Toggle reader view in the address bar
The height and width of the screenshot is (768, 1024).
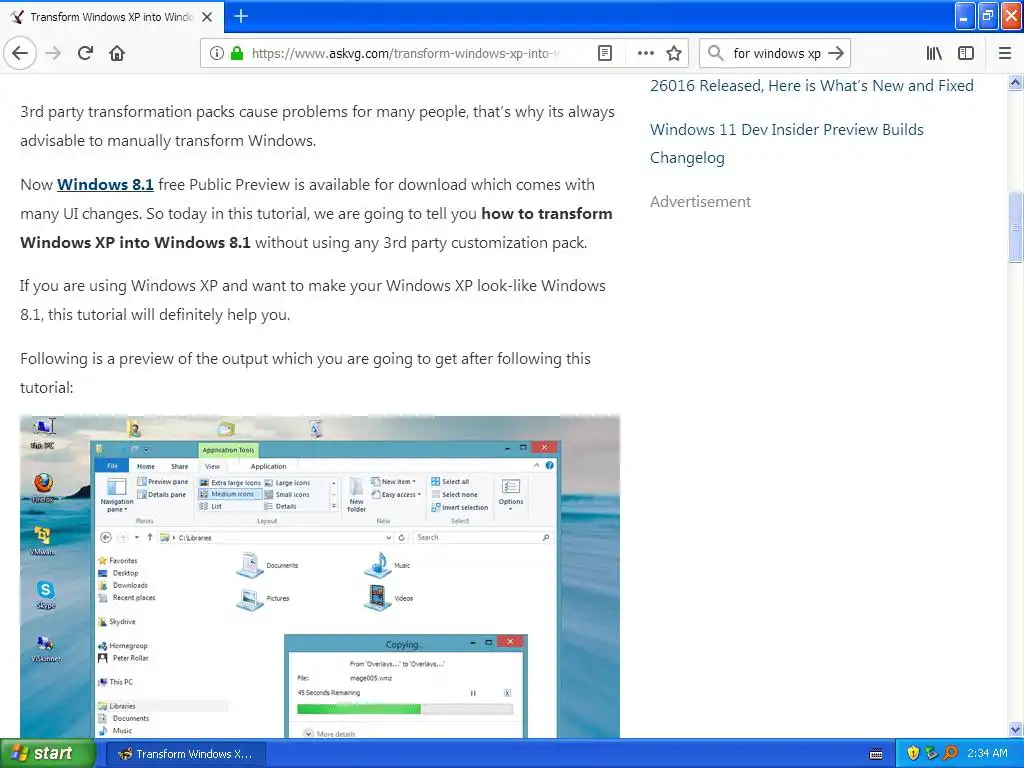pyautogui.click(x=605, y=53)
